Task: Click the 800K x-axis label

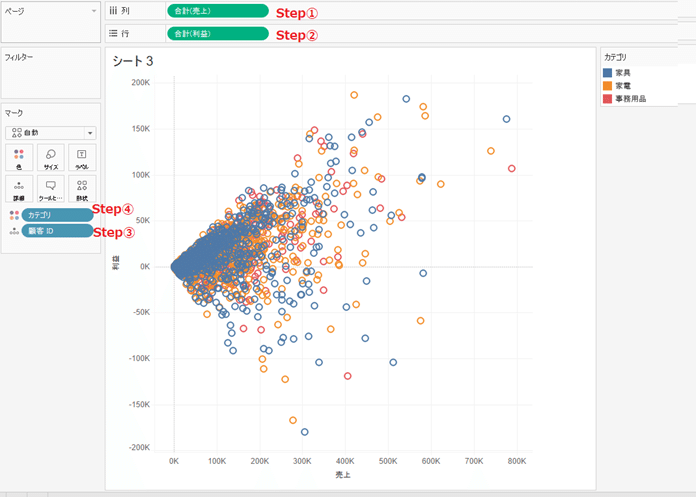Action: point(517,461)
